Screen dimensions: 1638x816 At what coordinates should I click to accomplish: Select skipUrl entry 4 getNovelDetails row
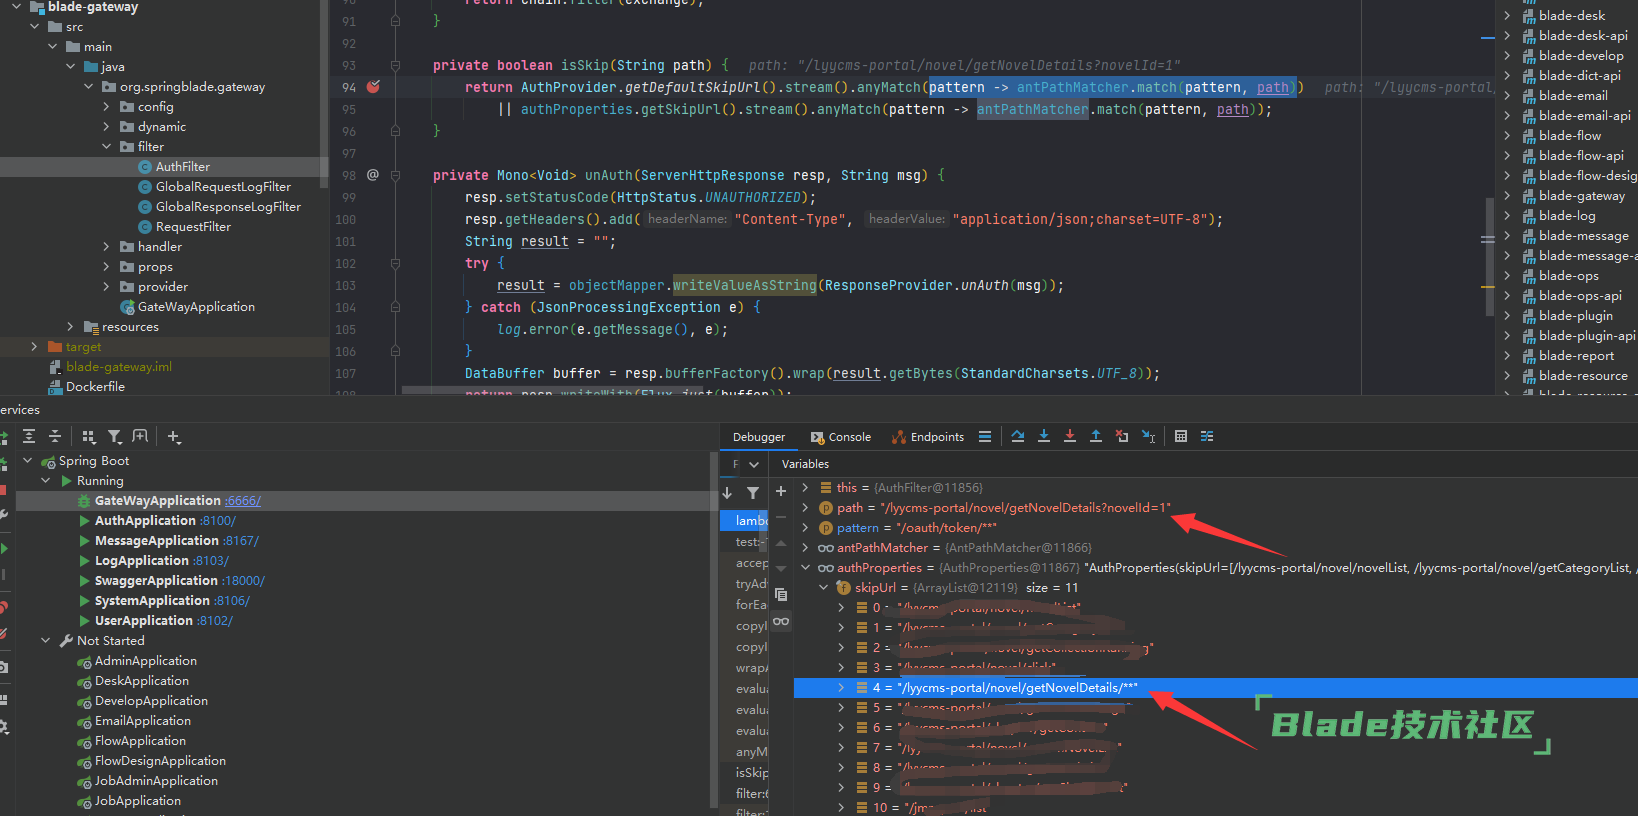tap(1215, 688)
